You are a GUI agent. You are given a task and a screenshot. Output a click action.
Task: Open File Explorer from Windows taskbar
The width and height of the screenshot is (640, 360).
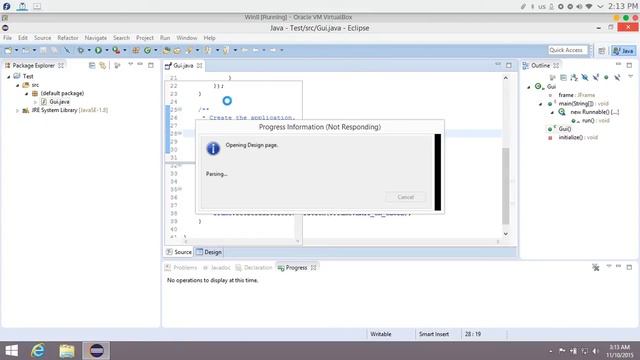[67, 351]
